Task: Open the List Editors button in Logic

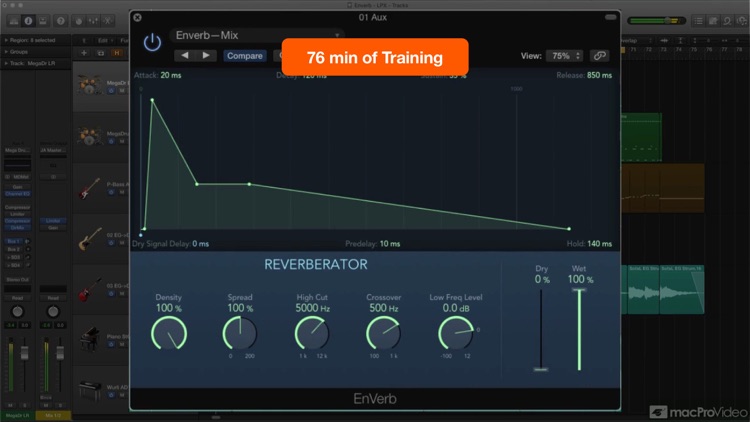Action: [699, 21]
